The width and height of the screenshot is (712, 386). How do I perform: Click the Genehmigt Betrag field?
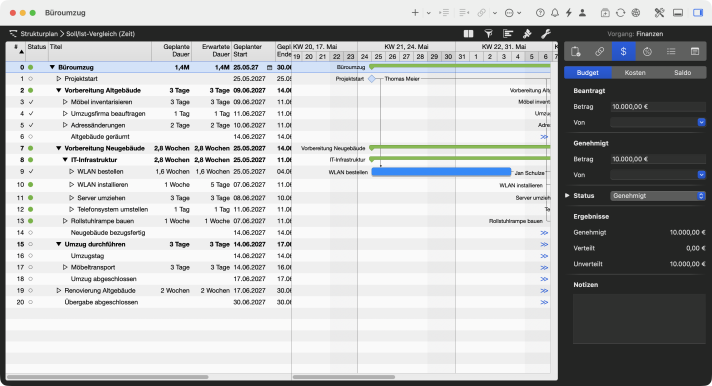[658, 159]
